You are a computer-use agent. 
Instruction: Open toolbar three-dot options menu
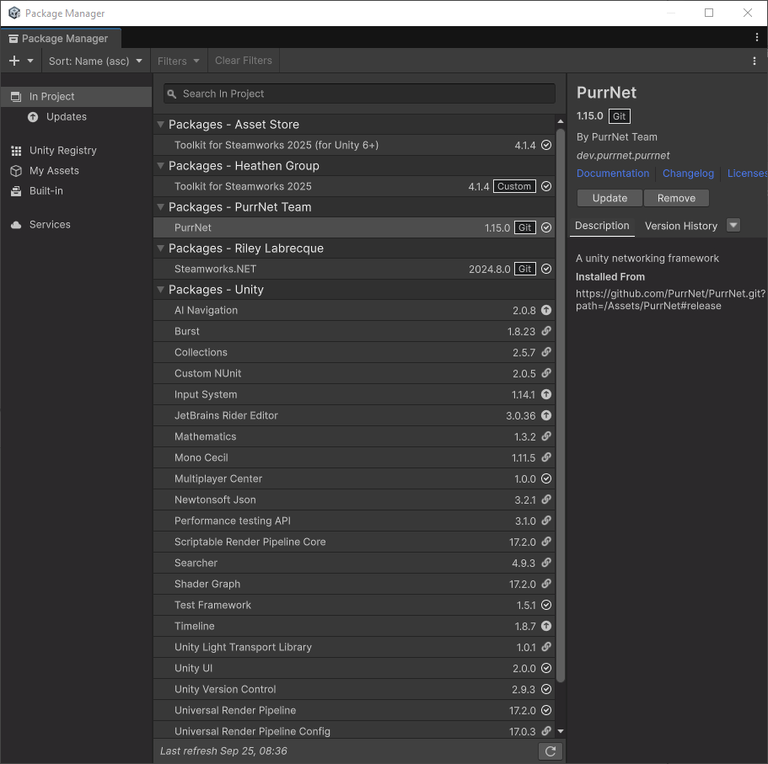click(754, 61)
